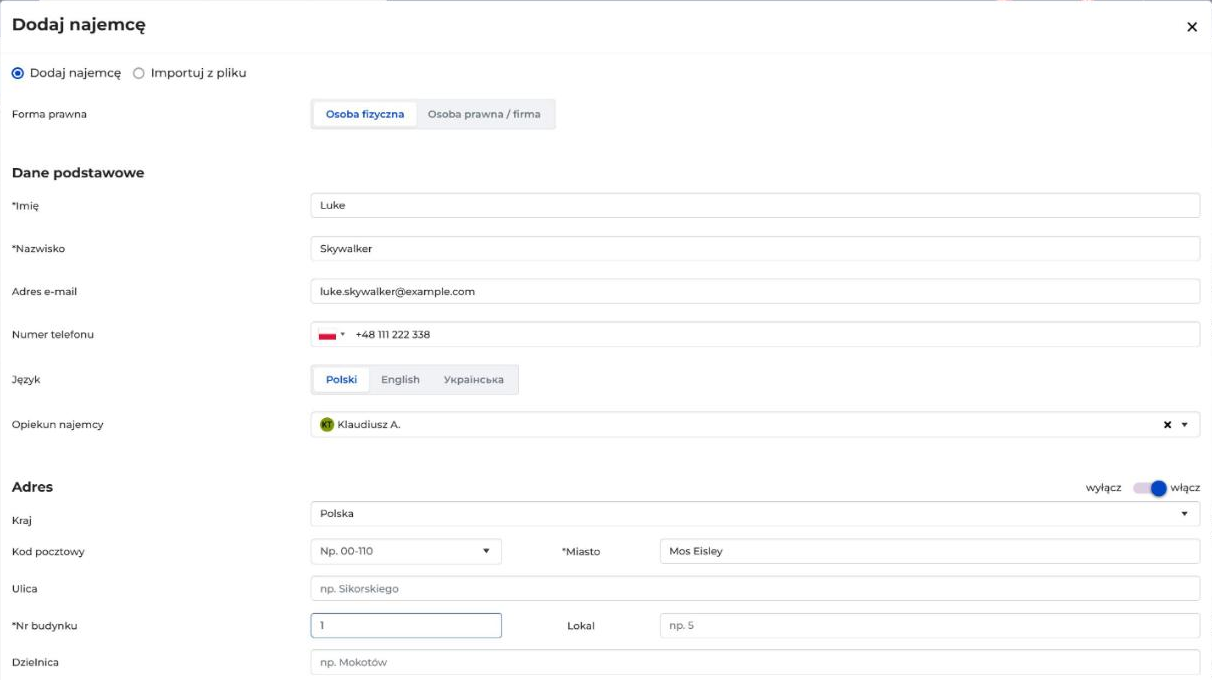Close the Dodaj najemcę dialog
This screenshot has width=1212, height=680.
1191,27
